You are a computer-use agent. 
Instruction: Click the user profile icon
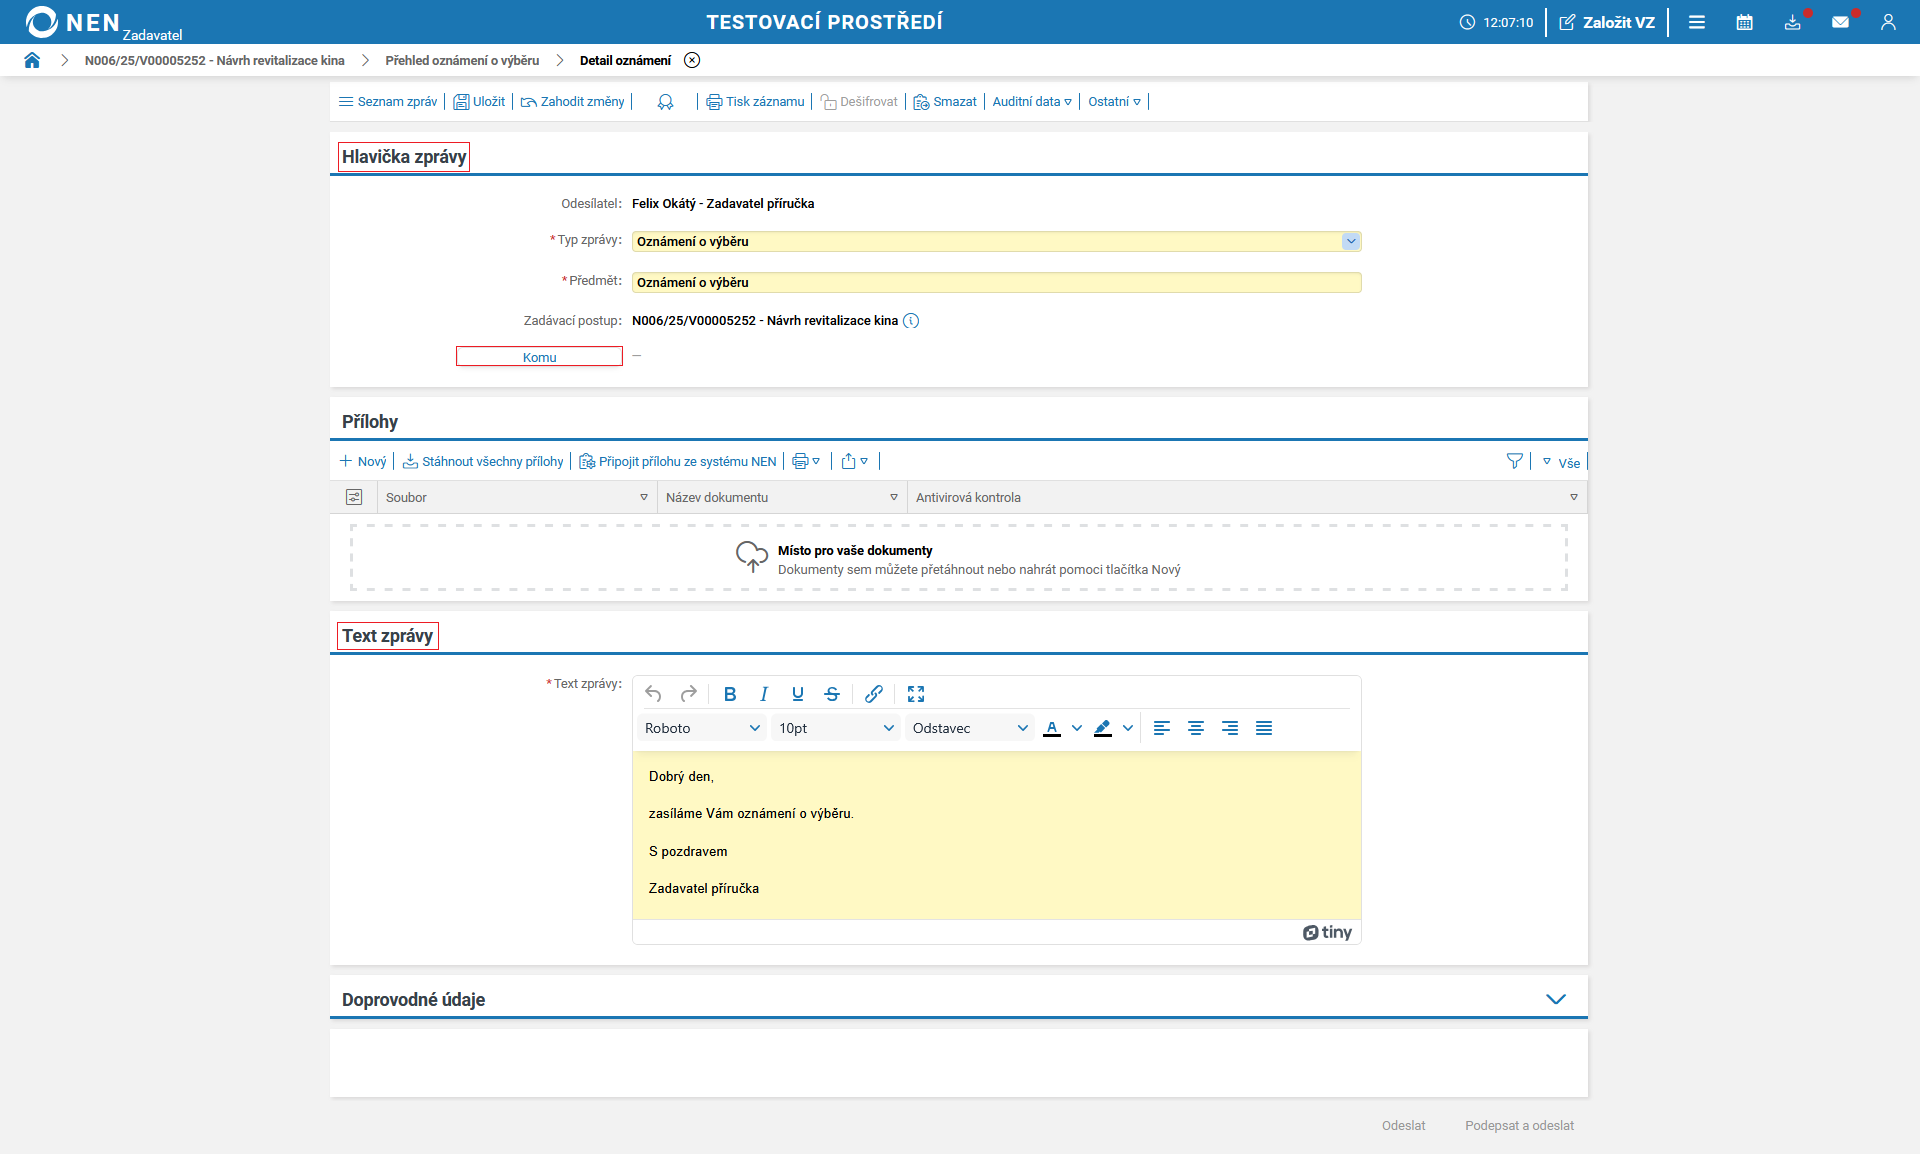tap(1888, 22)
